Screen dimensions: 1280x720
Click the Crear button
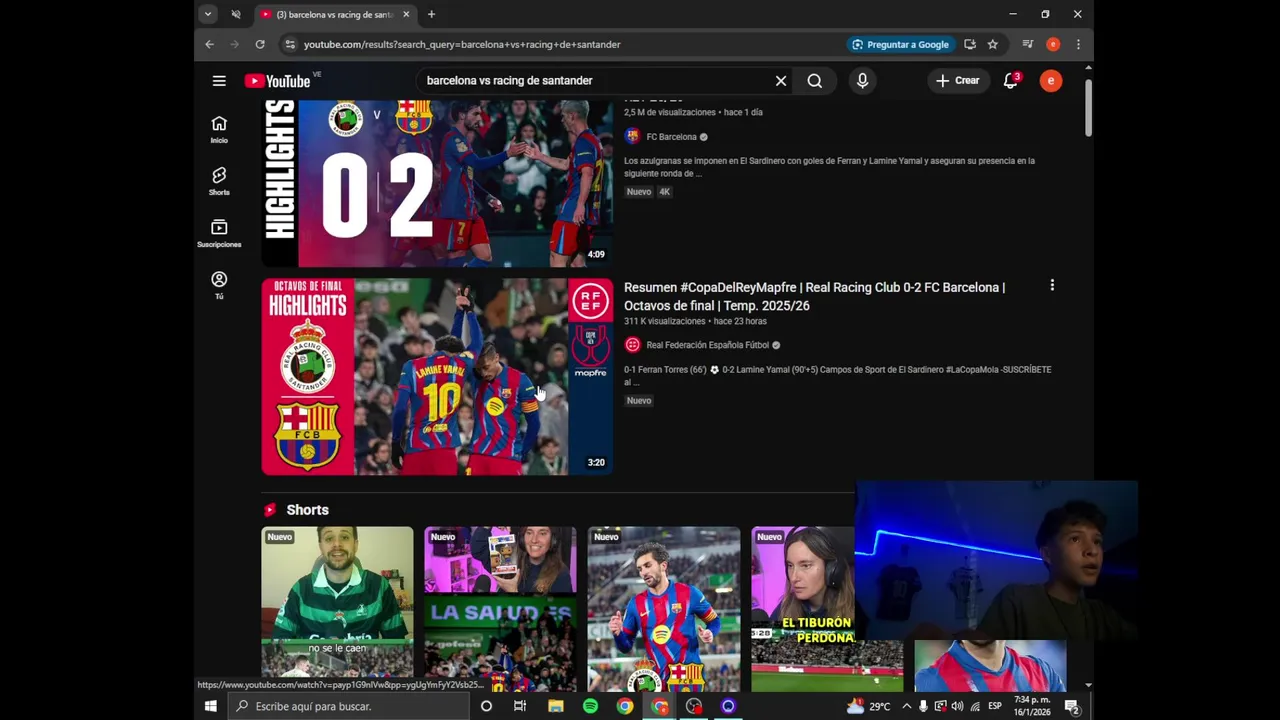click(x=958, y=81)
